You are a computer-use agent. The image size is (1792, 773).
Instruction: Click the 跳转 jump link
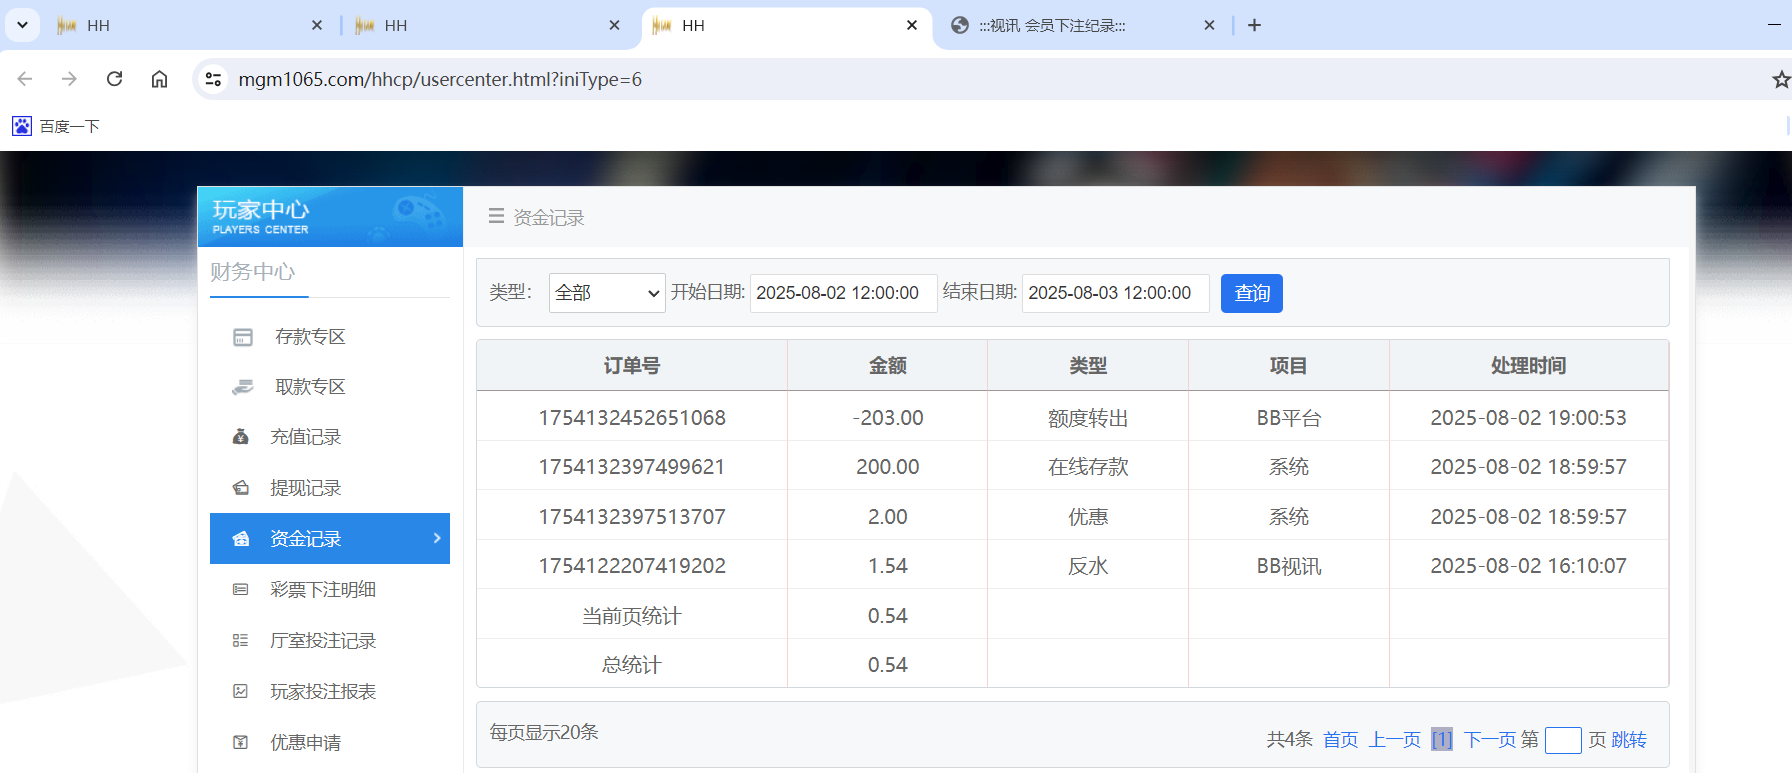point(1629,740)
